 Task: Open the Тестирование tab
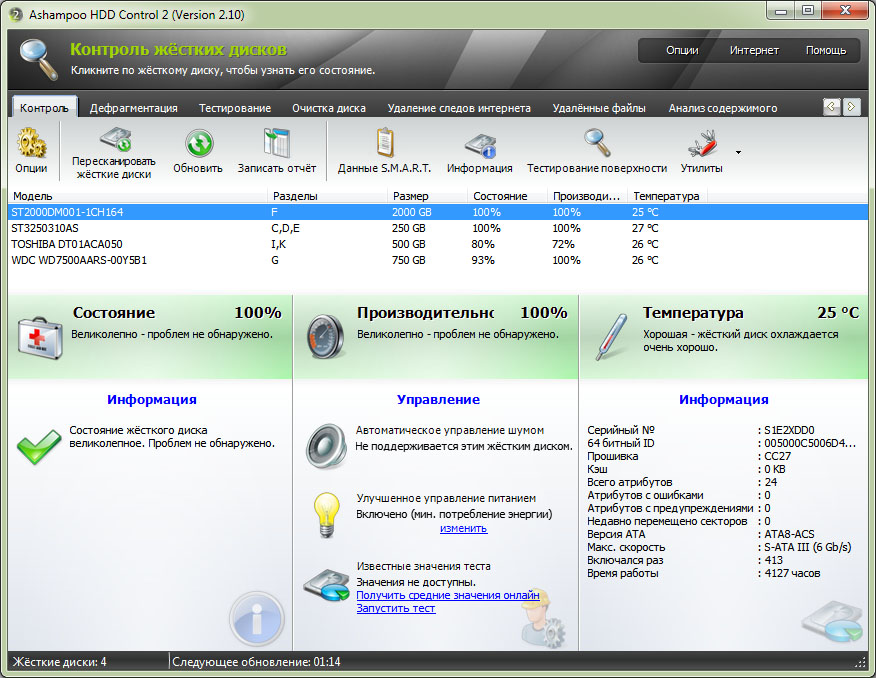click(x=235, y=108)
